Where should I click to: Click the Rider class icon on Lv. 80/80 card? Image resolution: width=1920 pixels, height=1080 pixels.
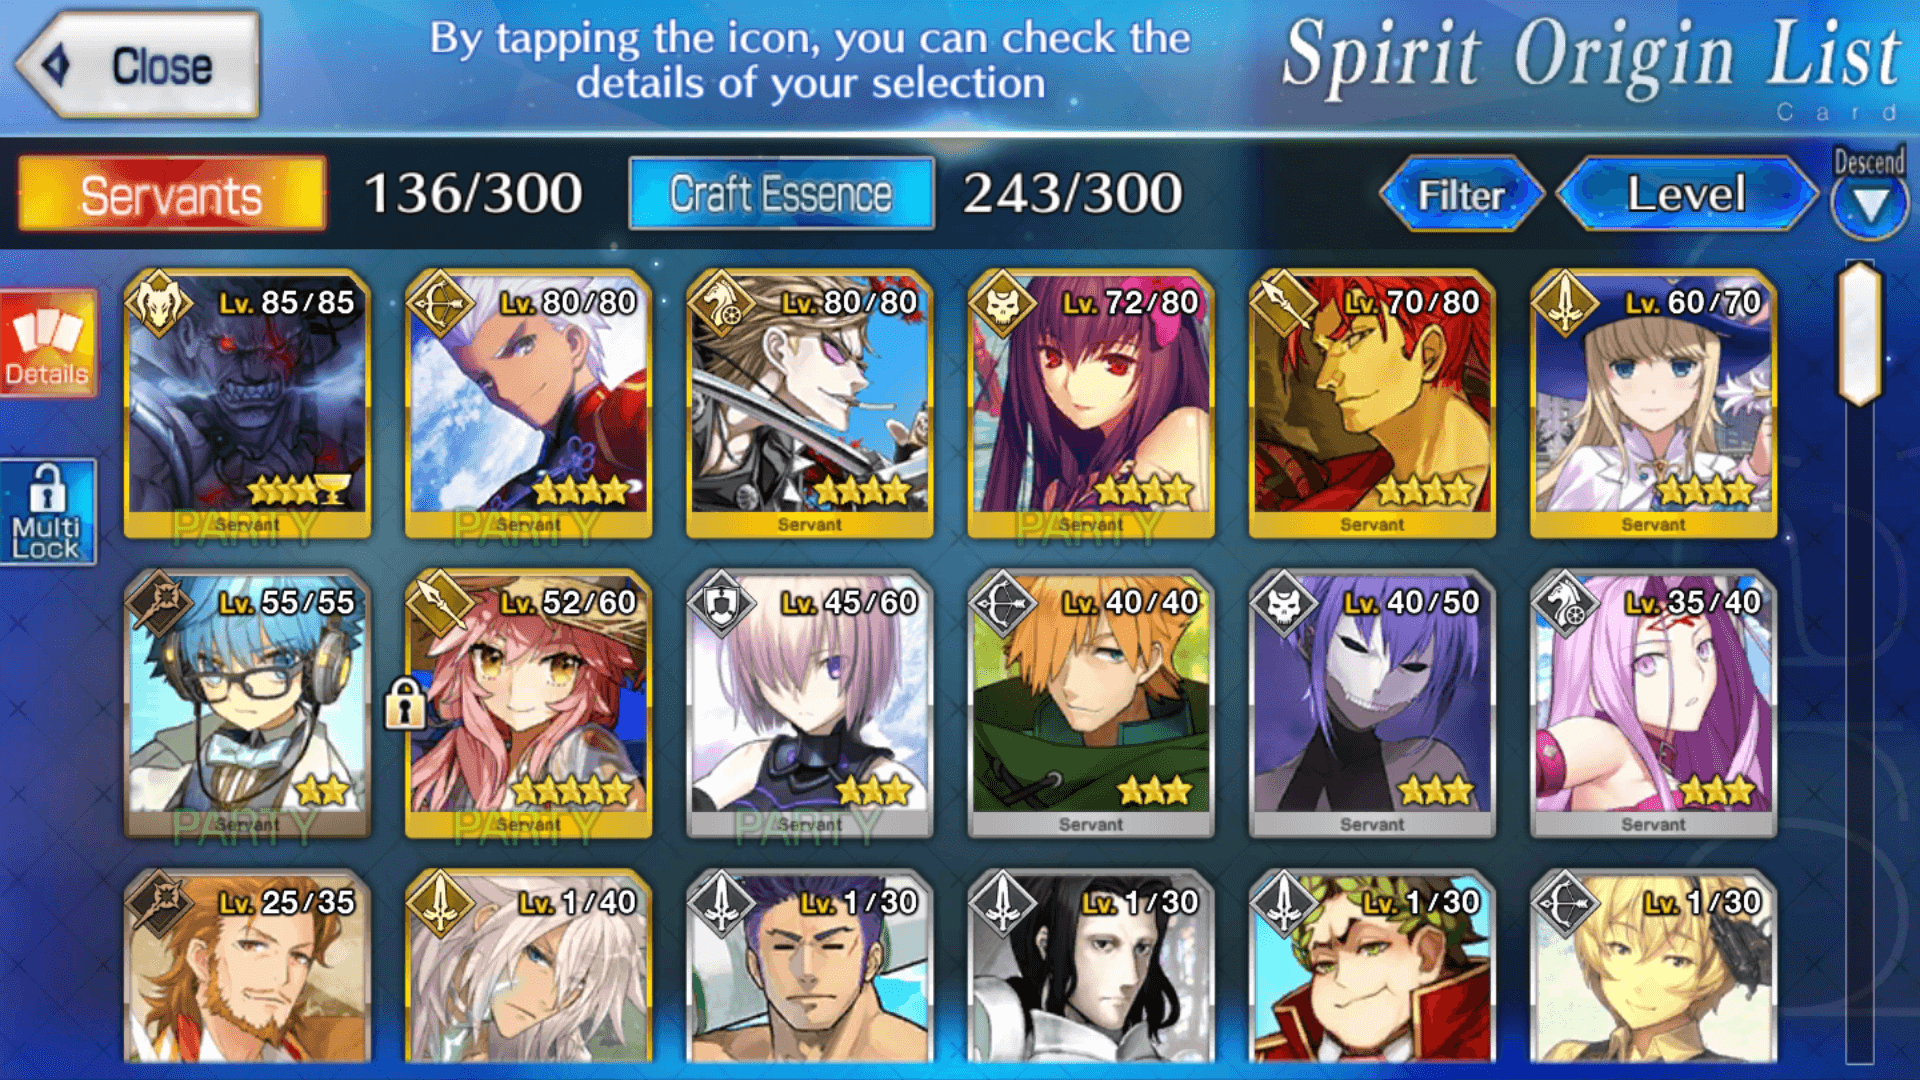721,303
